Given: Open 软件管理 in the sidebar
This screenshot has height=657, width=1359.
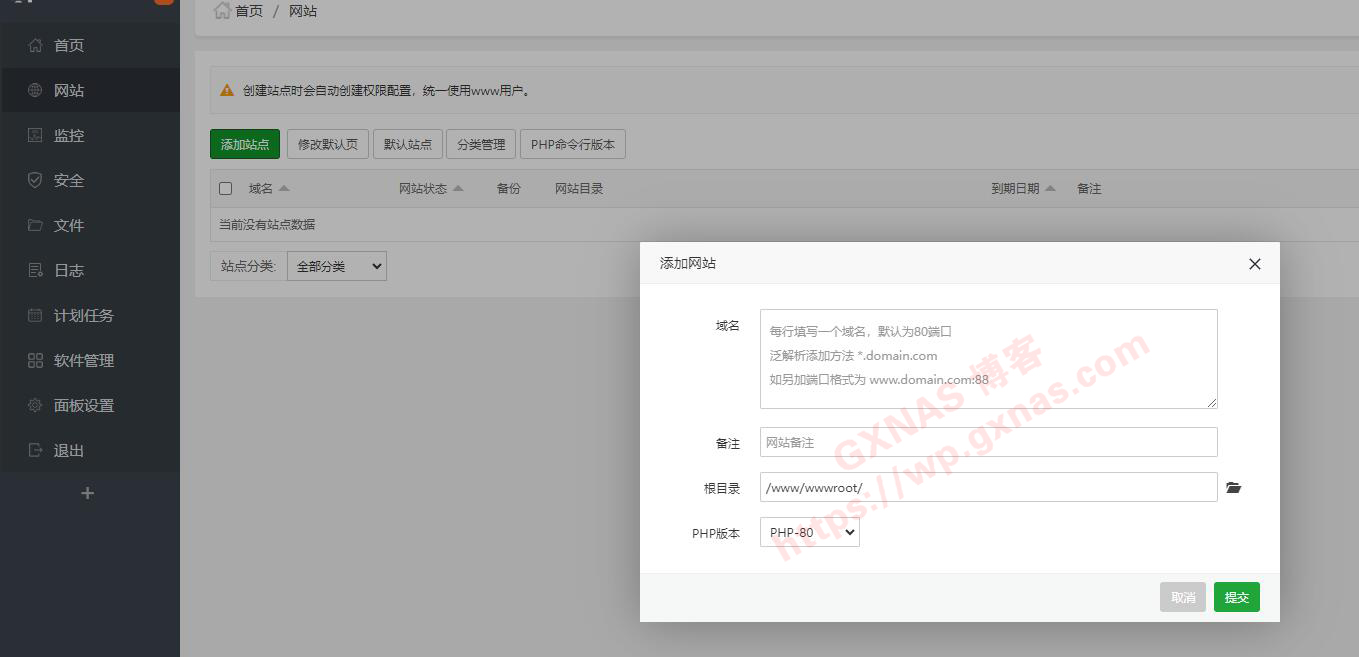Looking at the screenshot, I should coord(84,360).
